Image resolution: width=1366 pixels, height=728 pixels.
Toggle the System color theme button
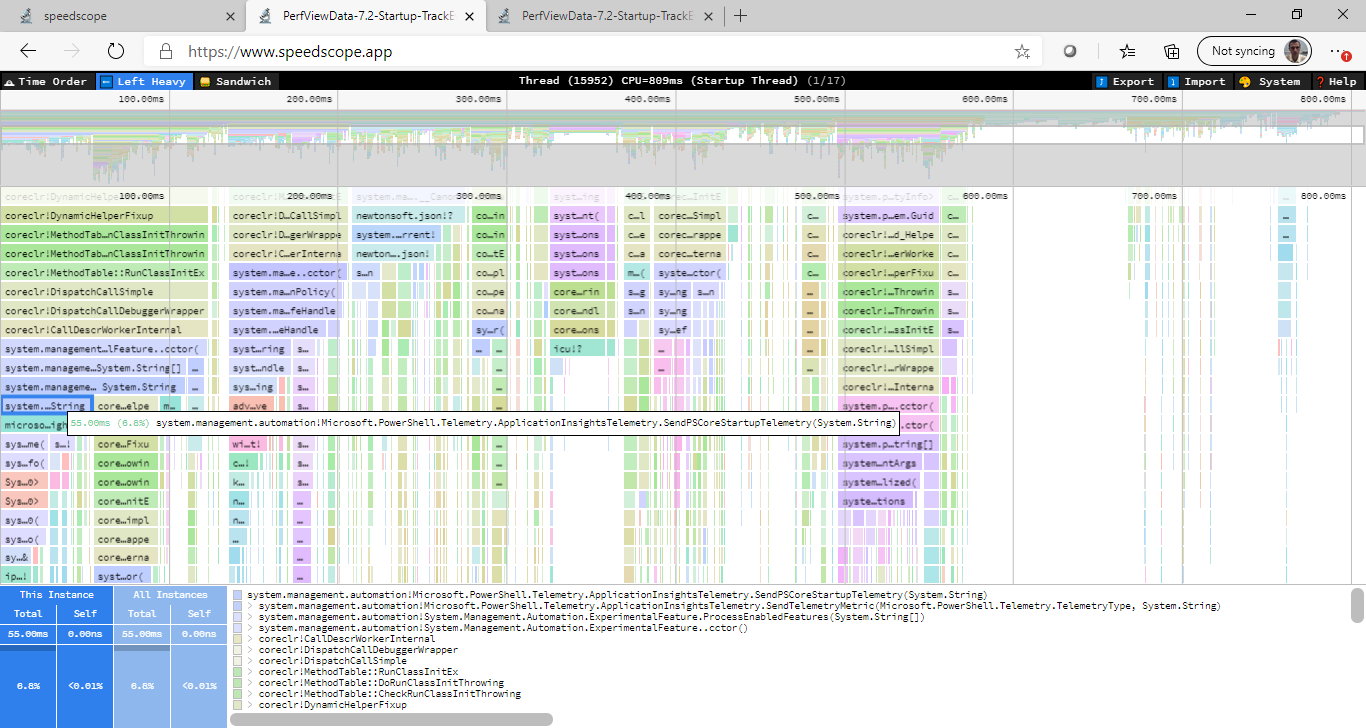point(1271,81)
